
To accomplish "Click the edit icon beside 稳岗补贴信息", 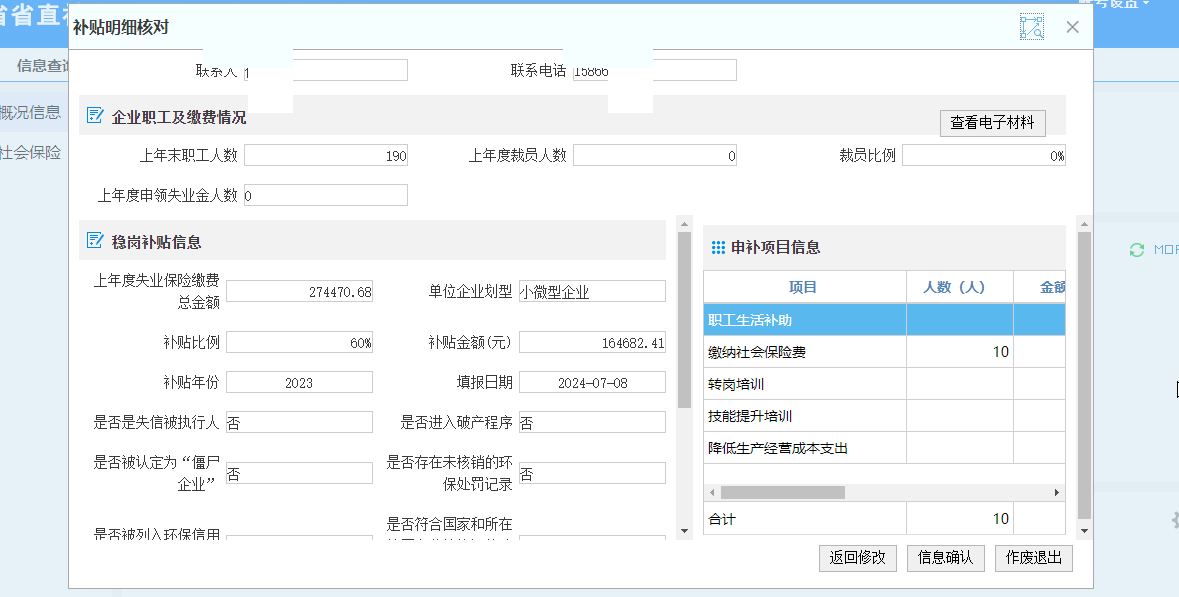I will tap(95, 241).
